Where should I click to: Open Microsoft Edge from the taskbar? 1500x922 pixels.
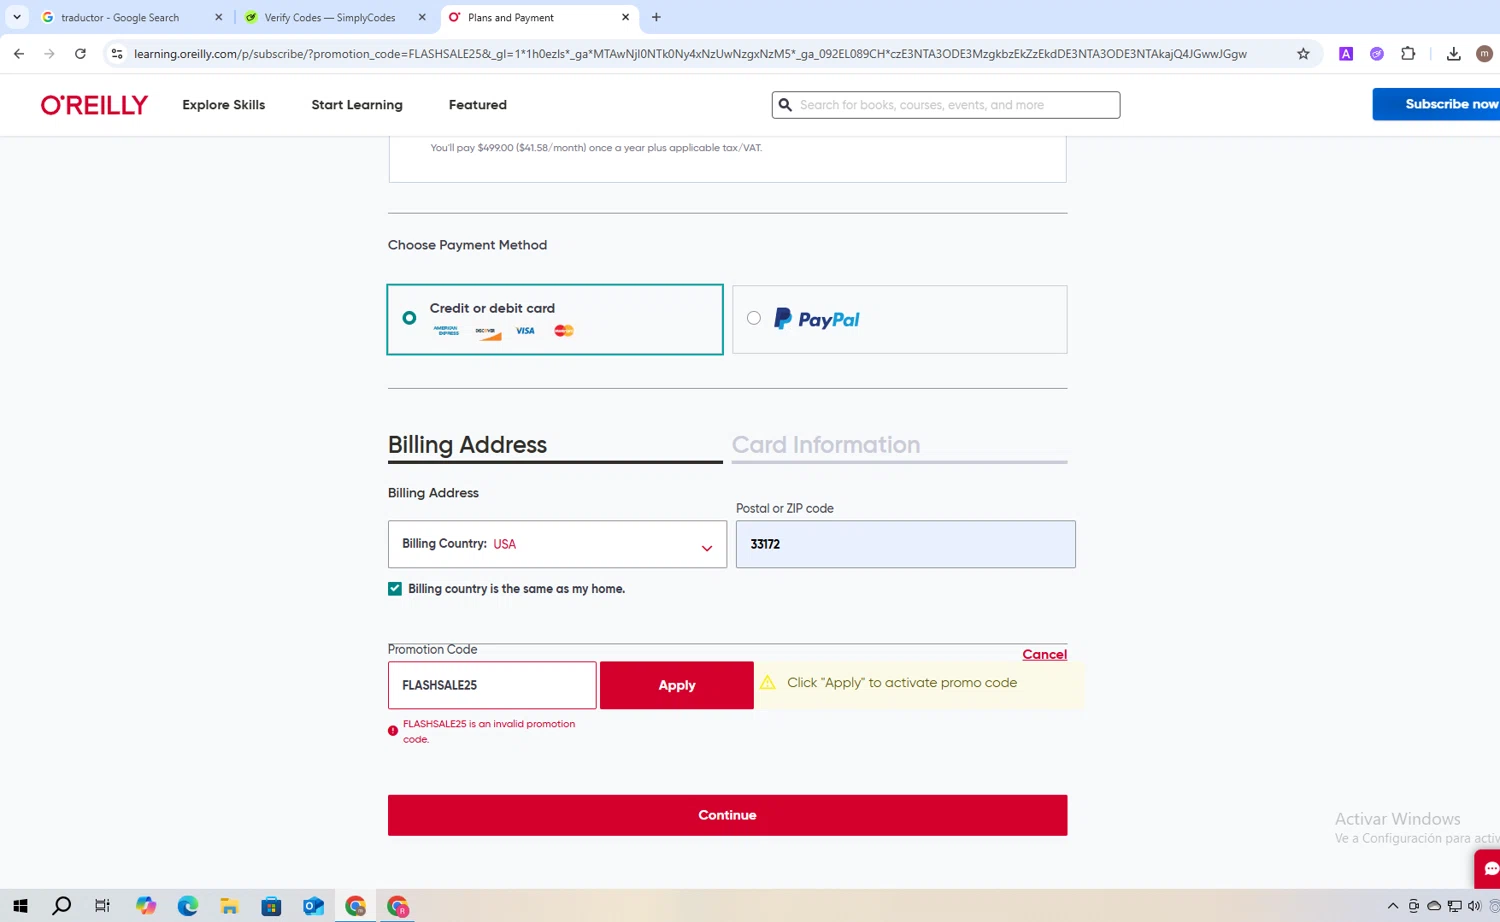[188, 906]
